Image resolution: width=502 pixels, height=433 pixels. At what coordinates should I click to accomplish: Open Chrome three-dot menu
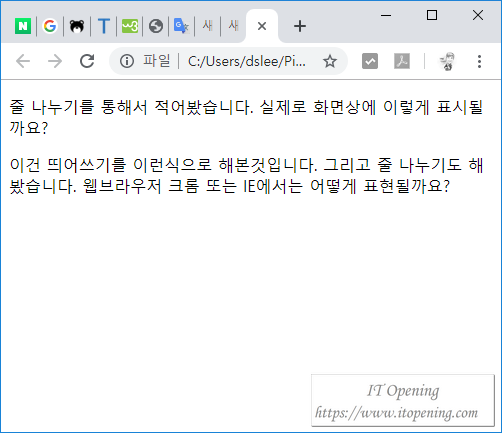tap(479, 61)
